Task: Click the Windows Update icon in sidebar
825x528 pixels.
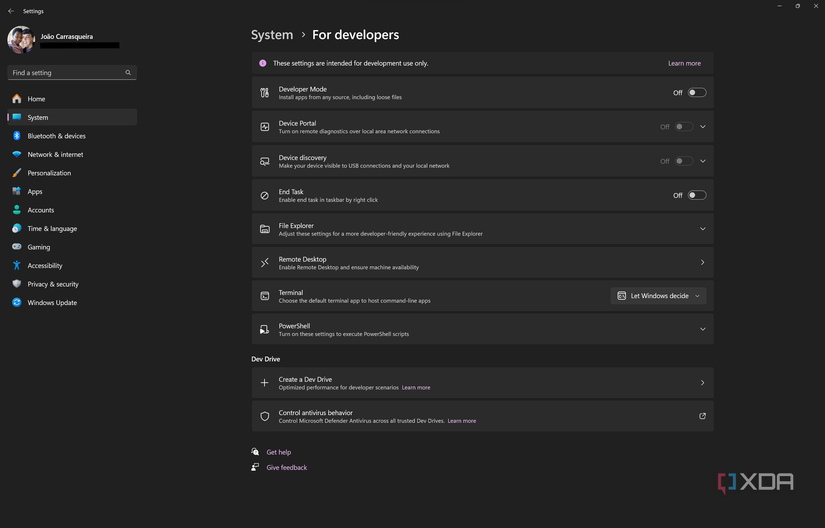Action: pos(17,303)
